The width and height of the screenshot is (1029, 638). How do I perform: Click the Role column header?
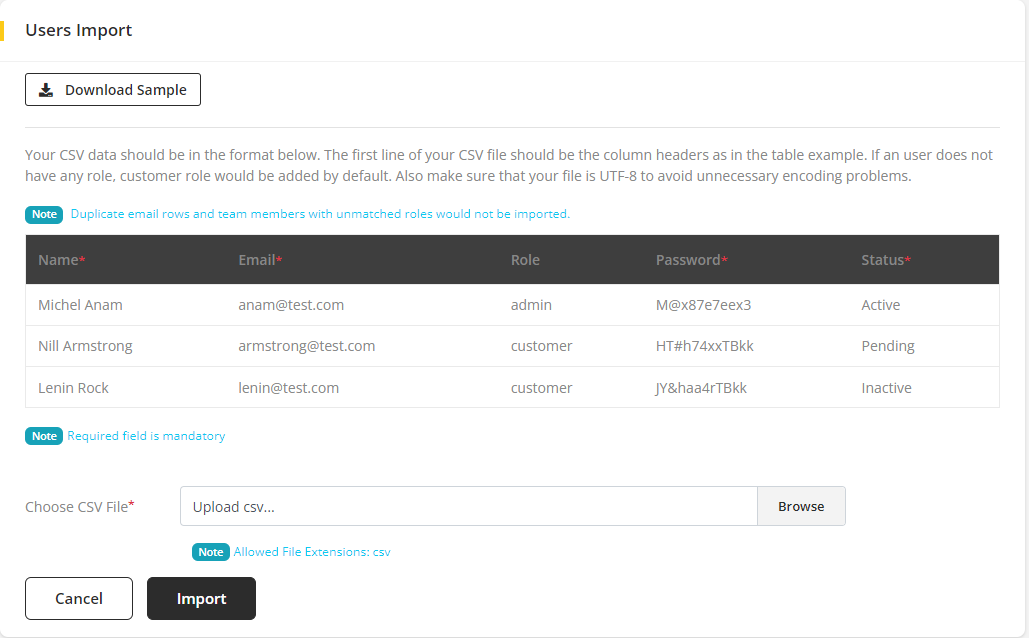pos(525,260)
